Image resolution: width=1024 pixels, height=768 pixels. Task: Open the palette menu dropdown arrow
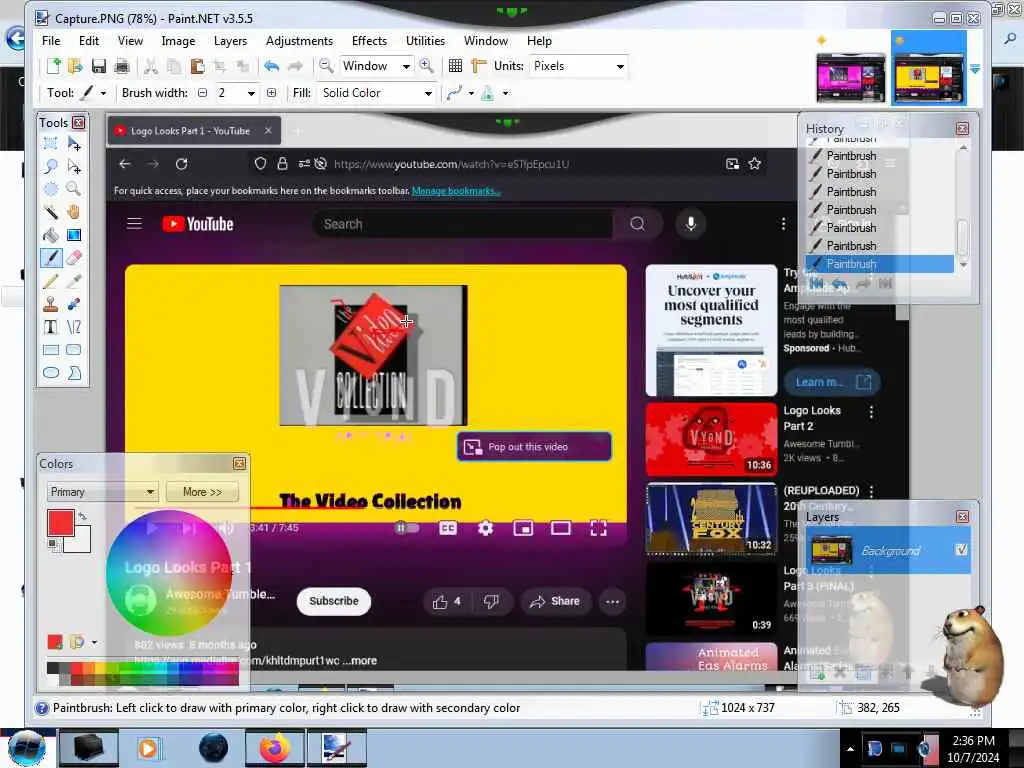click(95, 643)
